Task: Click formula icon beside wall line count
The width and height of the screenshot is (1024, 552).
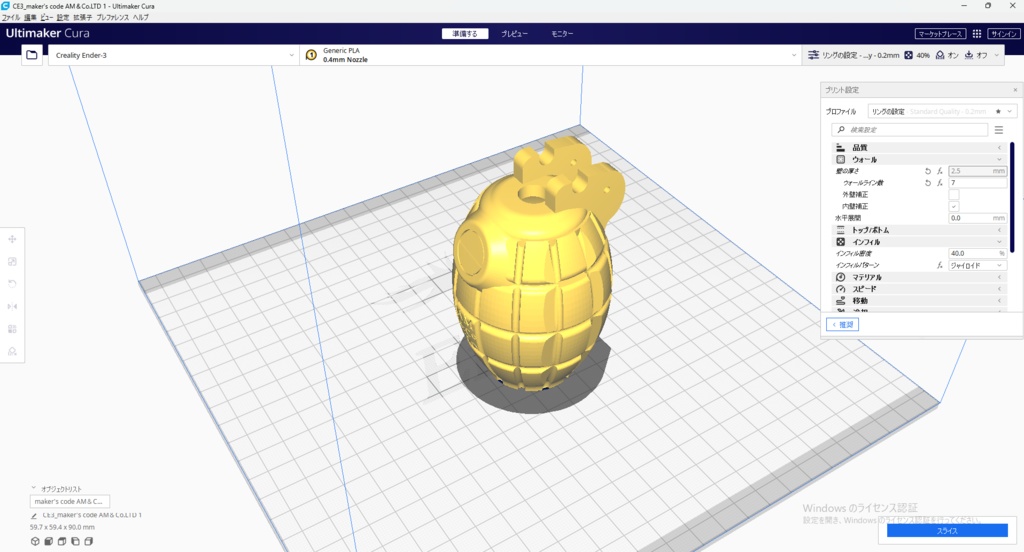Action: coord(940,183)
